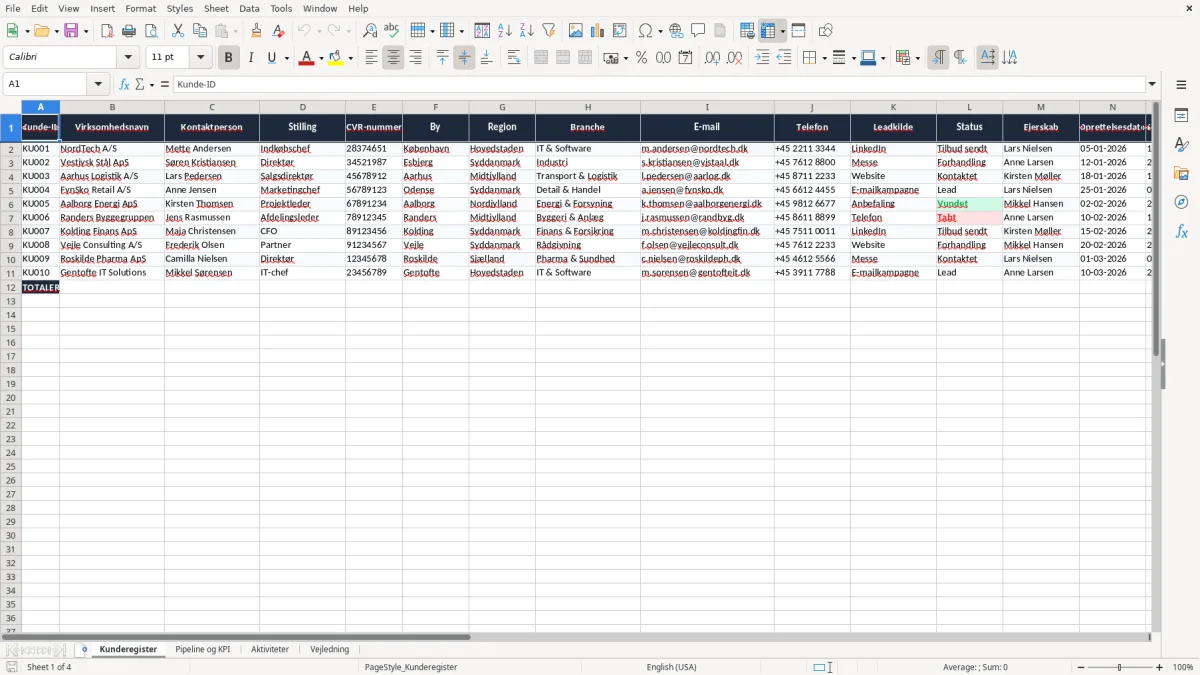Click the Print icon
Viewport: 1200px width, 675px height.
pos(129,31)
